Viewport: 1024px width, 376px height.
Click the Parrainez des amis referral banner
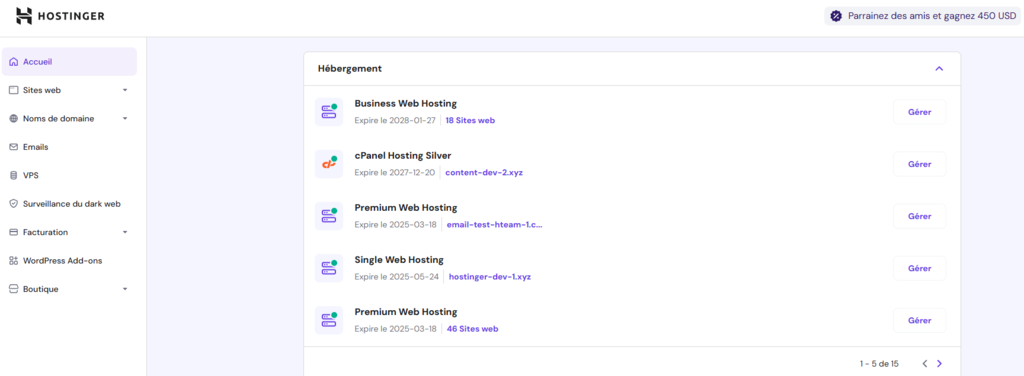click(x=922, y=16)
